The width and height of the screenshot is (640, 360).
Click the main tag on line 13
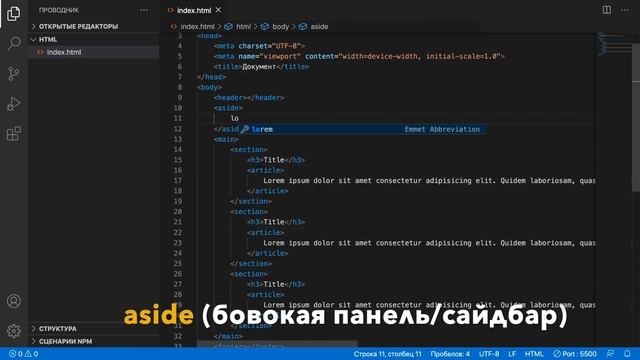coord(226,139)
